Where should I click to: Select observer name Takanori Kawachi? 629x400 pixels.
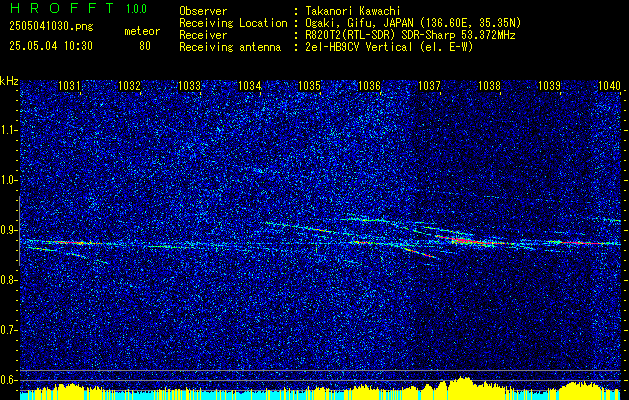[x=353, y=11]
